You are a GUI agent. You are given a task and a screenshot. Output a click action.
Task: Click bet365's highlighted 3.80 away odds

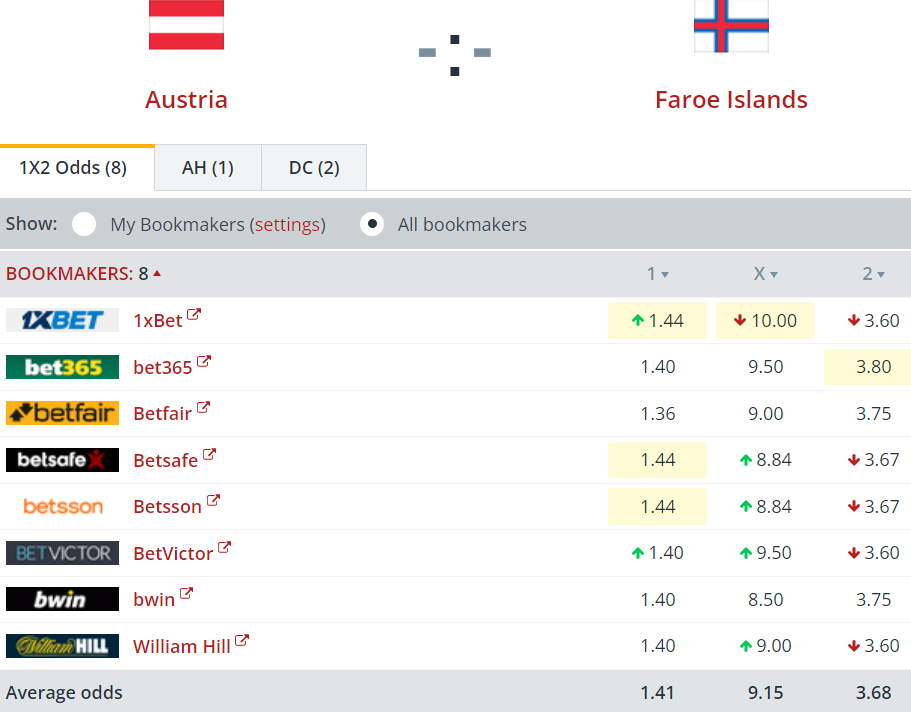873,367
